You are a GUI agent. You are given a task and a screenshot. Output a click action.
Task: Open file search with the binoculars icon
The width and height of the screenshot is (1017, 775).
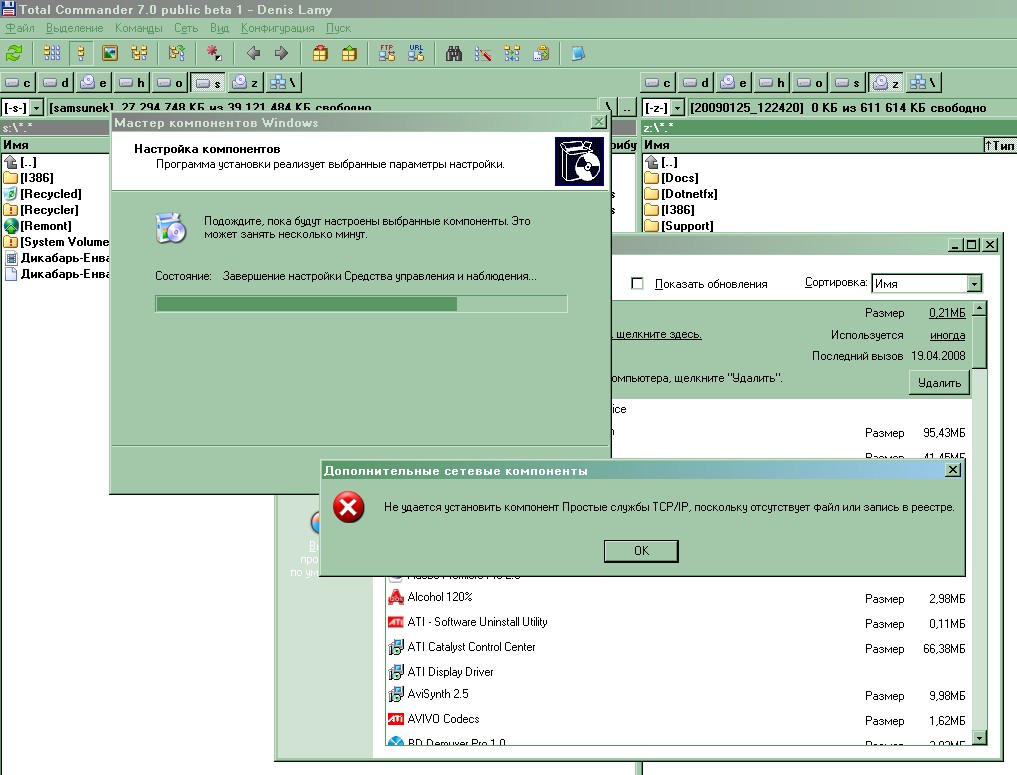454,53
